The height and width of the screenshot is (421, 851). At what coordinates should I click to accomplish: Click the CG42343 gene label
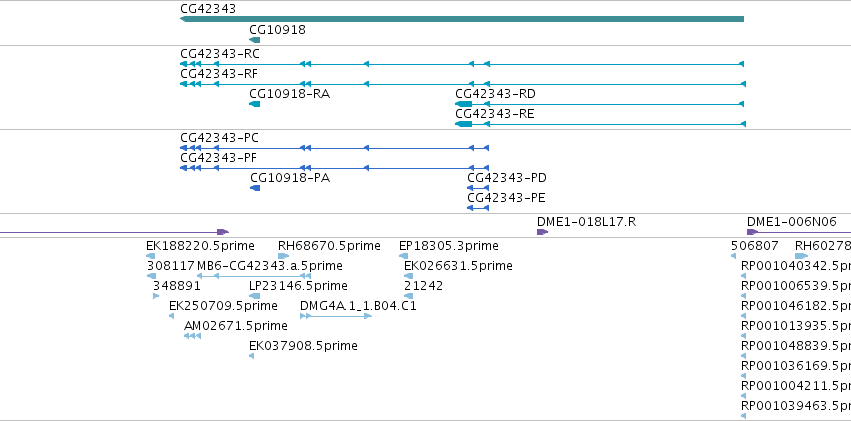[x=208, y=9]
